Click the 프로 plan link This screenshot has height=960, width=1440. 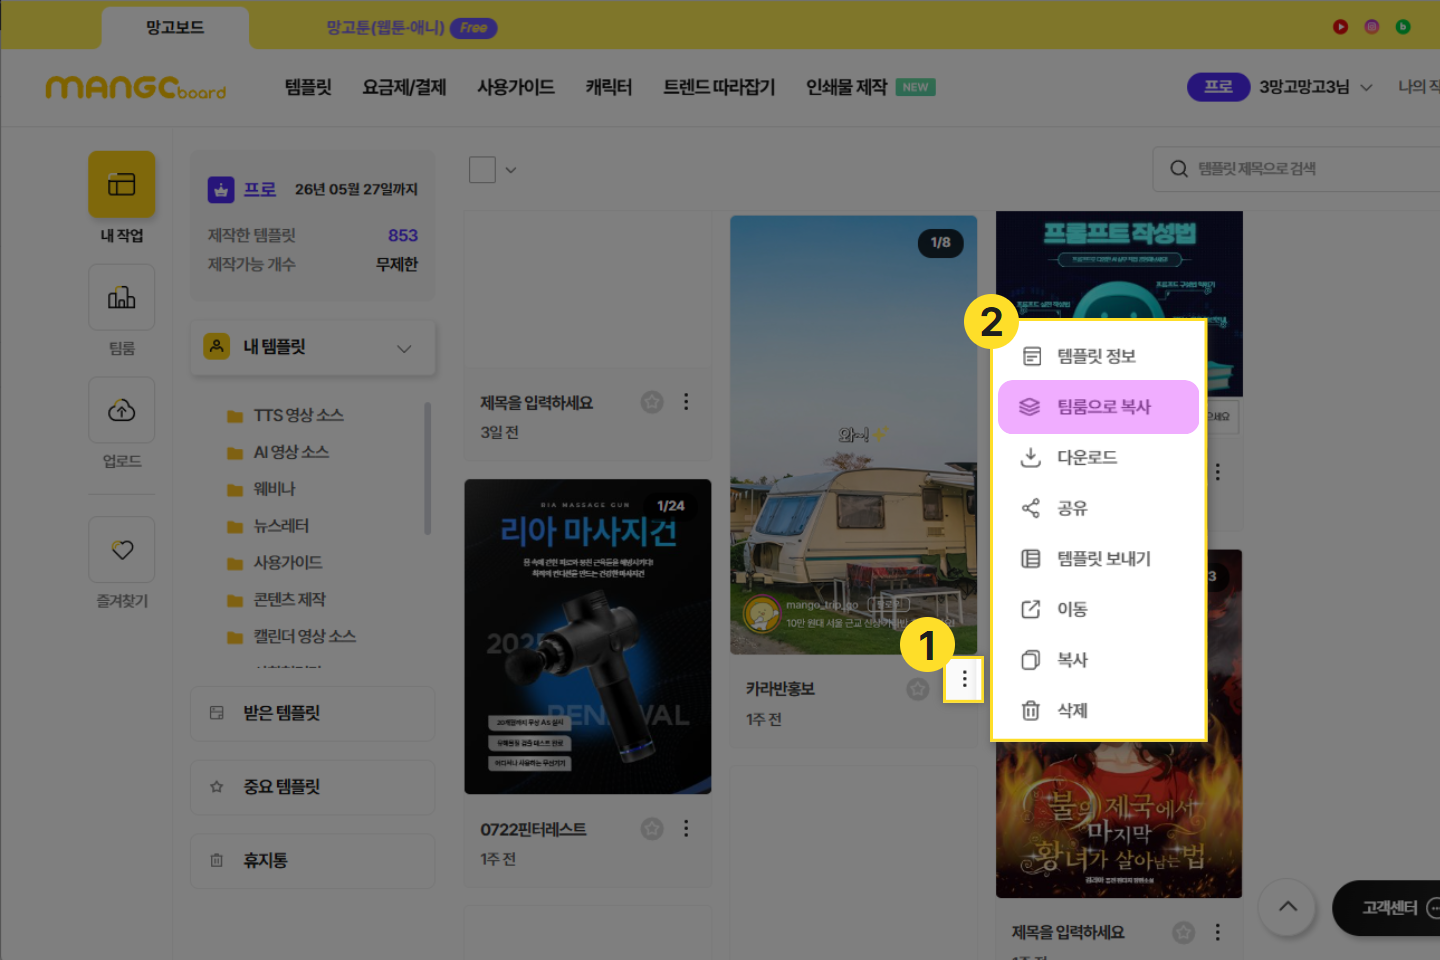tap(259, 189)
